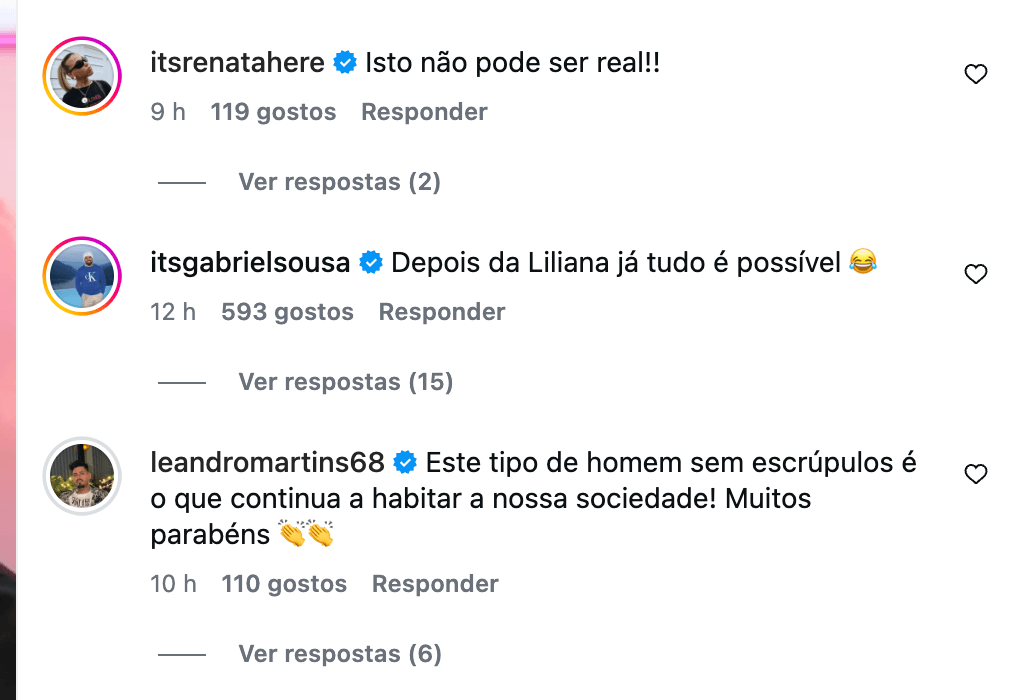The height and width of the screenshot is (700, 1010).
Task: Open itsgabrielsousa profile picture story
Action: tap(82, 276)
